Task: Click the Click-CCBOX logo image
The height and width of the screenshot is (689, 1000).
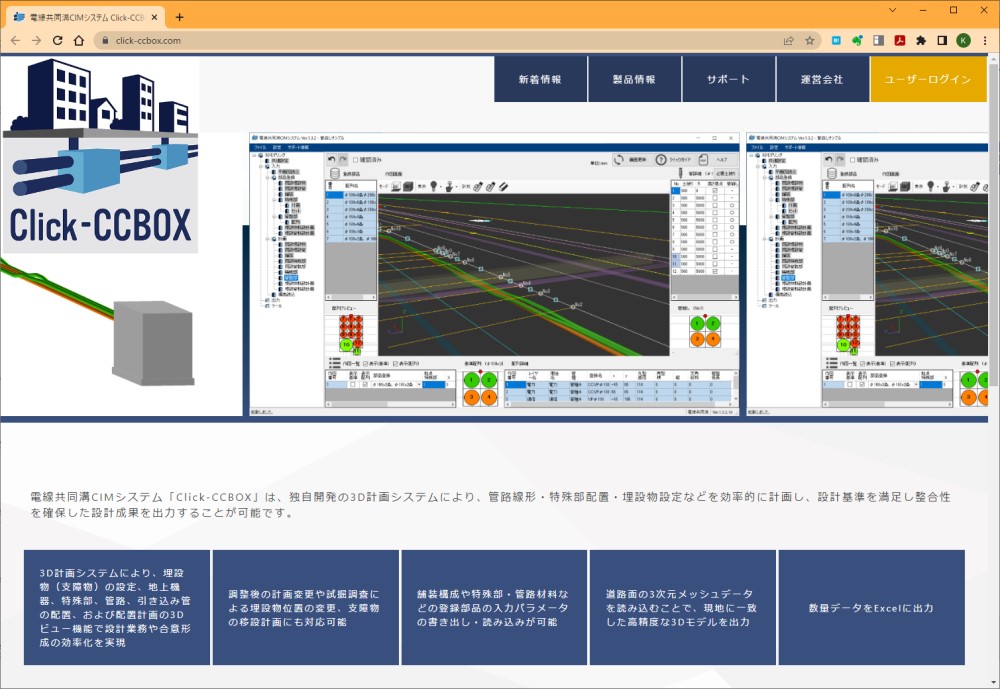Action: coord(100,156)
